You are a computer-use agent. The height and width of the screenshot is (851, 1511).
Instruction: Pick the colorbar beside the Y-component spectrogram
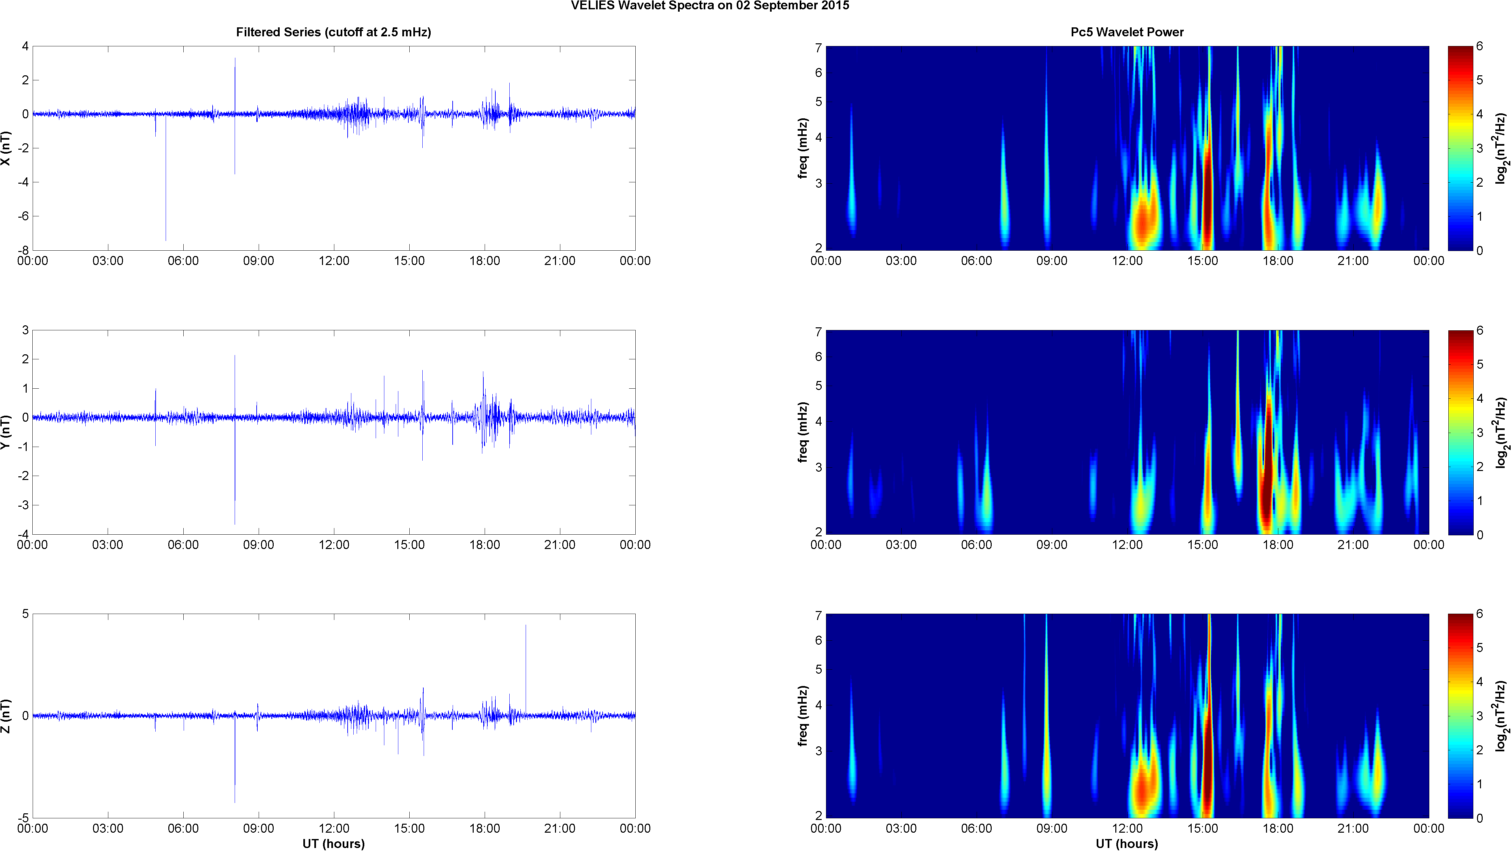pos(1460,432)
